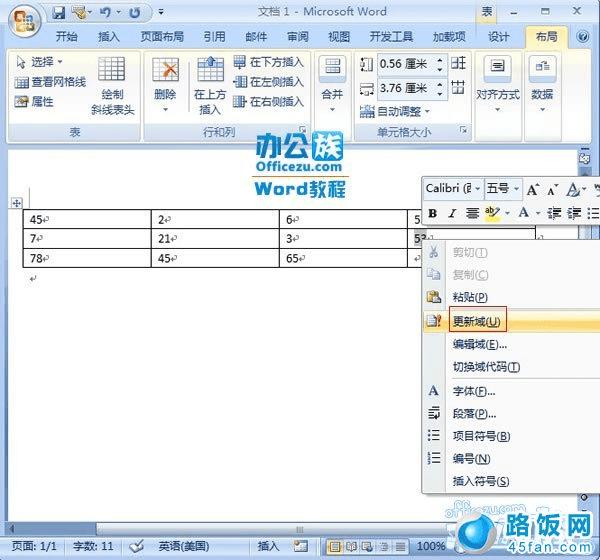Choose 字体(F)... from context menu

click(511, 391)
